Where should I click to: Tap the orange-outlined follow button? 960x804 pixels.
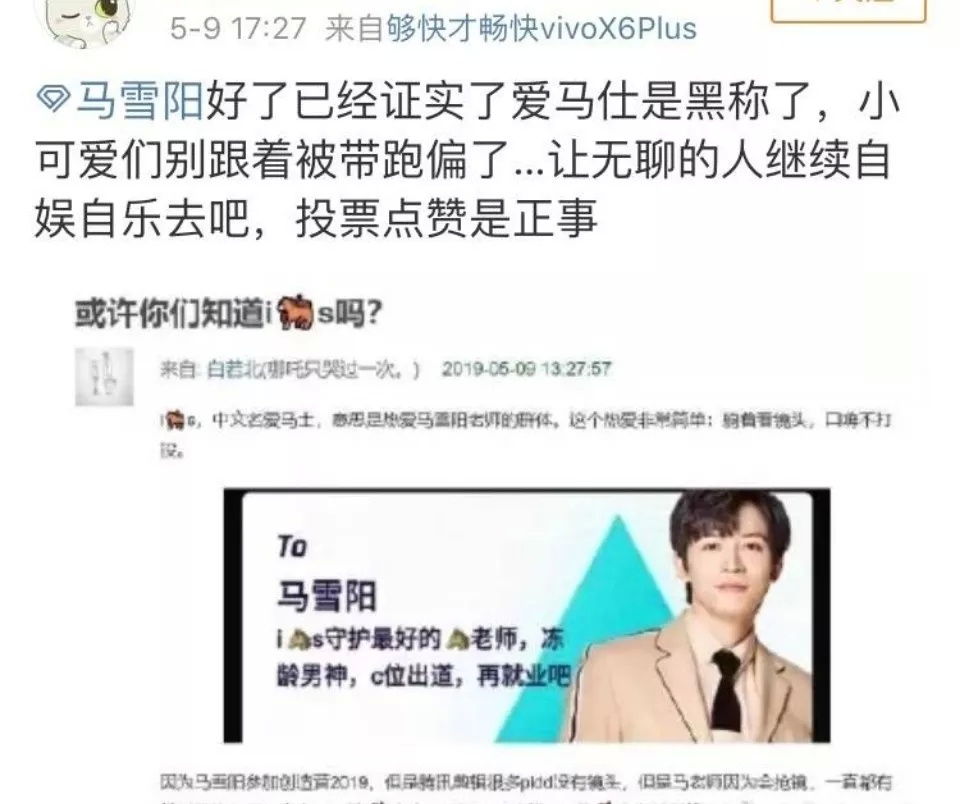point(848,9)
